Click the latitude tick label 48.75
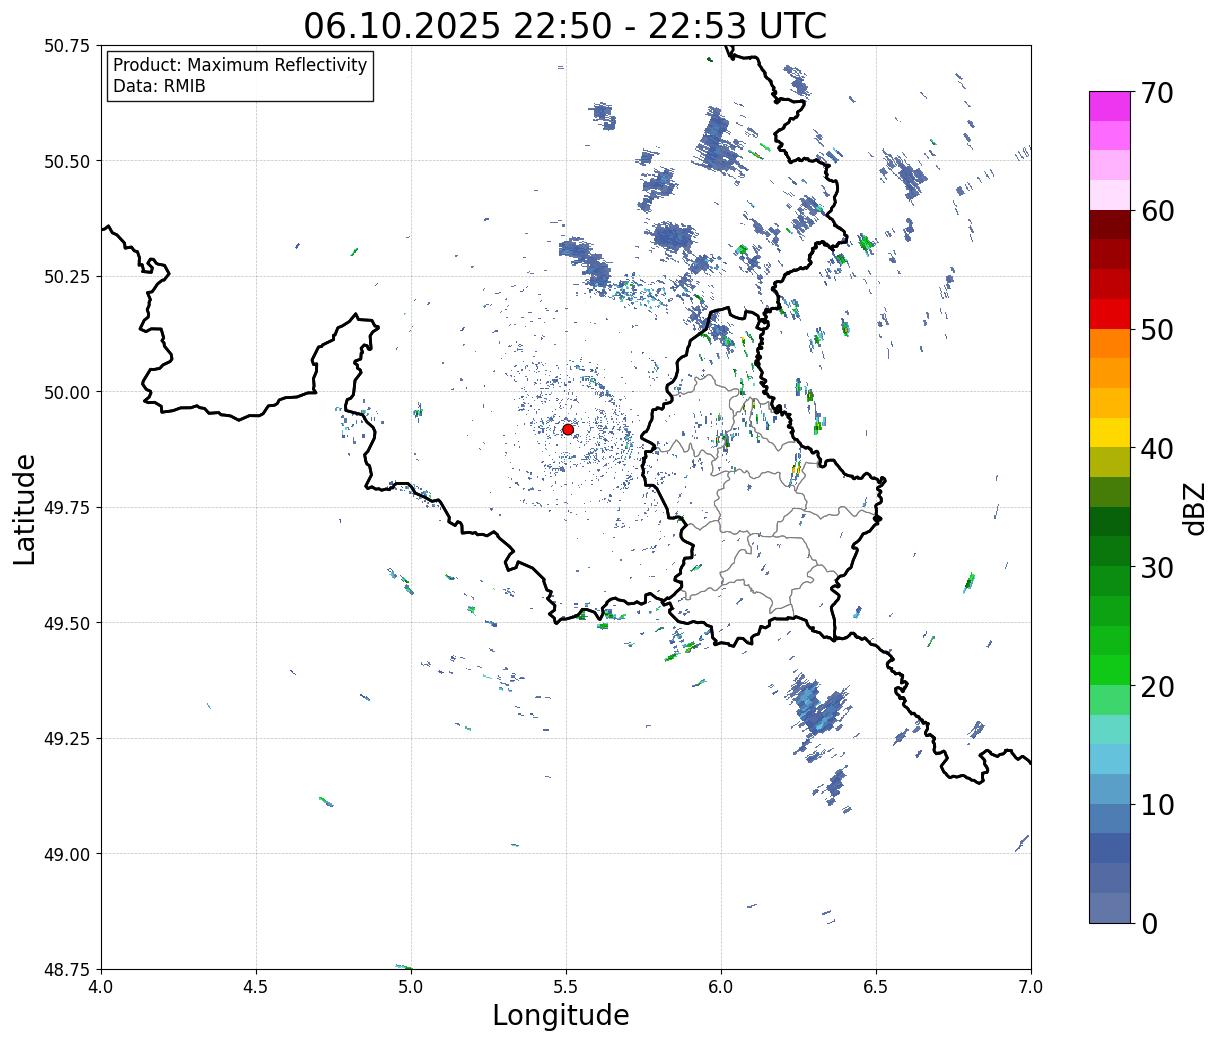This screenshot has height=1040, width=1219. click(x=67, y=969)
